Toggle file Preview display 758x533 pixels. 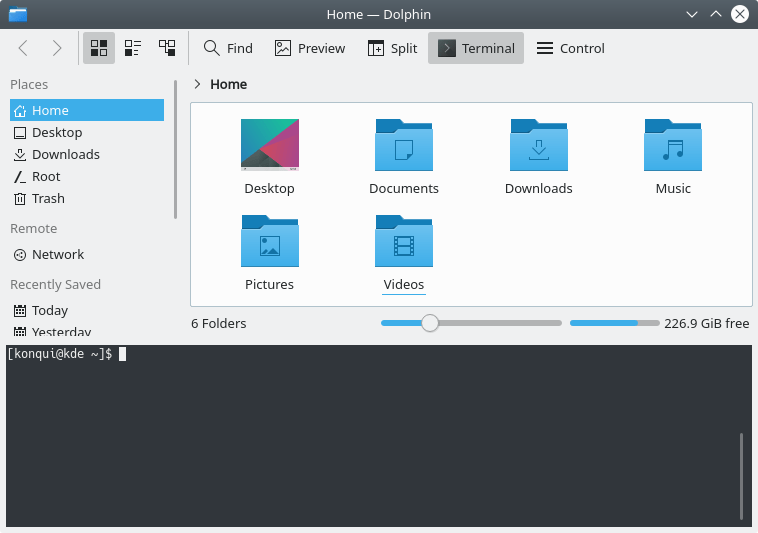[x=310, y=48]
